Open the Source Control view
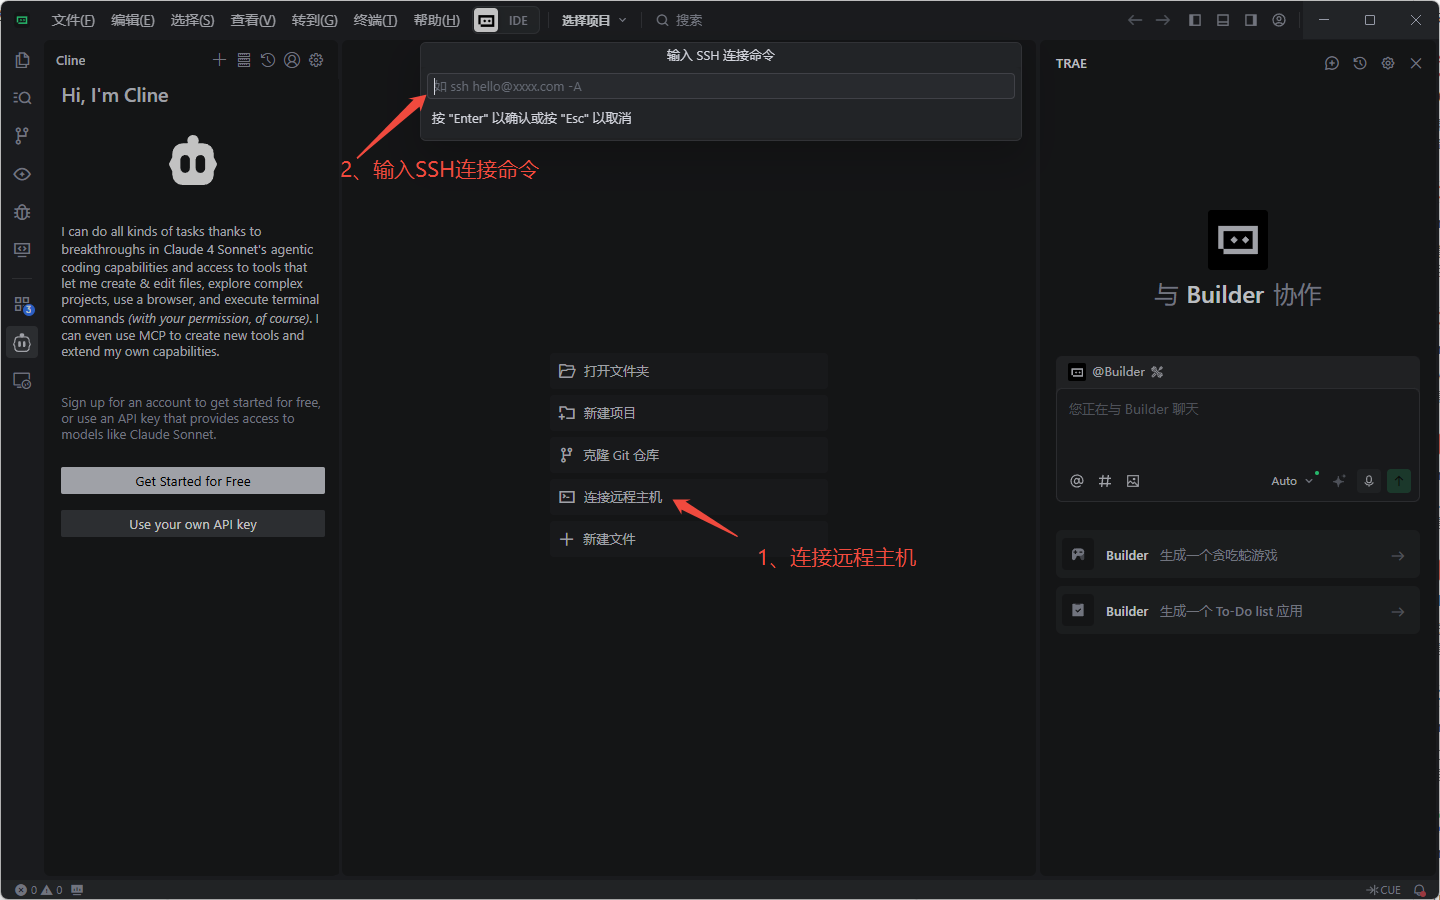 point(22,136)
